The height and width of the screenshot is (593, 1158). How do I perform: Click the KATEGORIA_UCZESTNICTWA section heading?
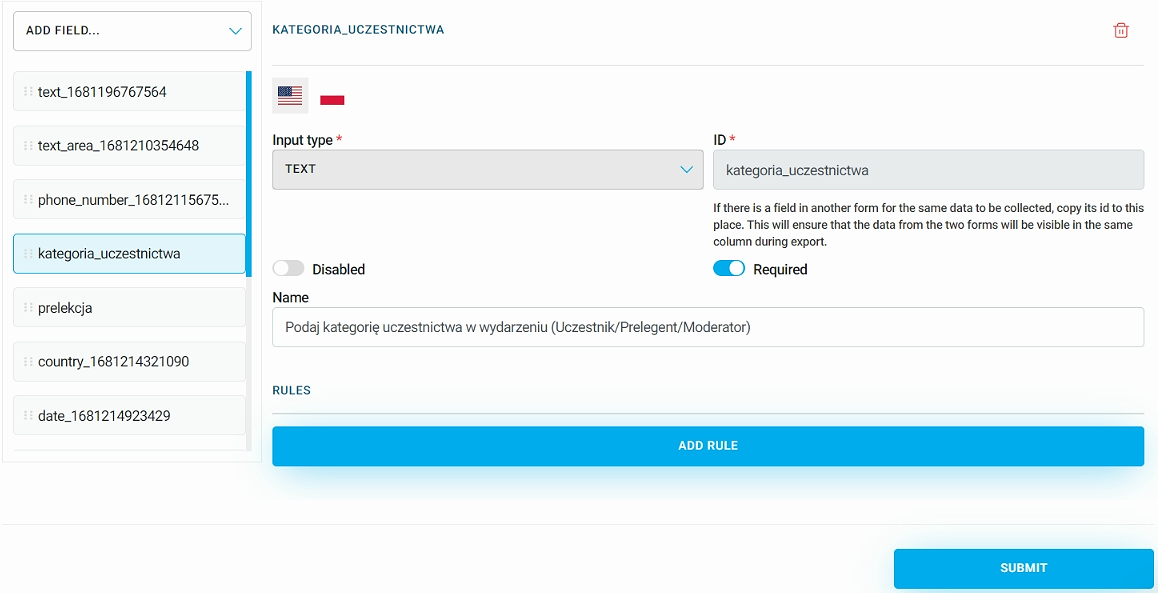coord(358,30)
